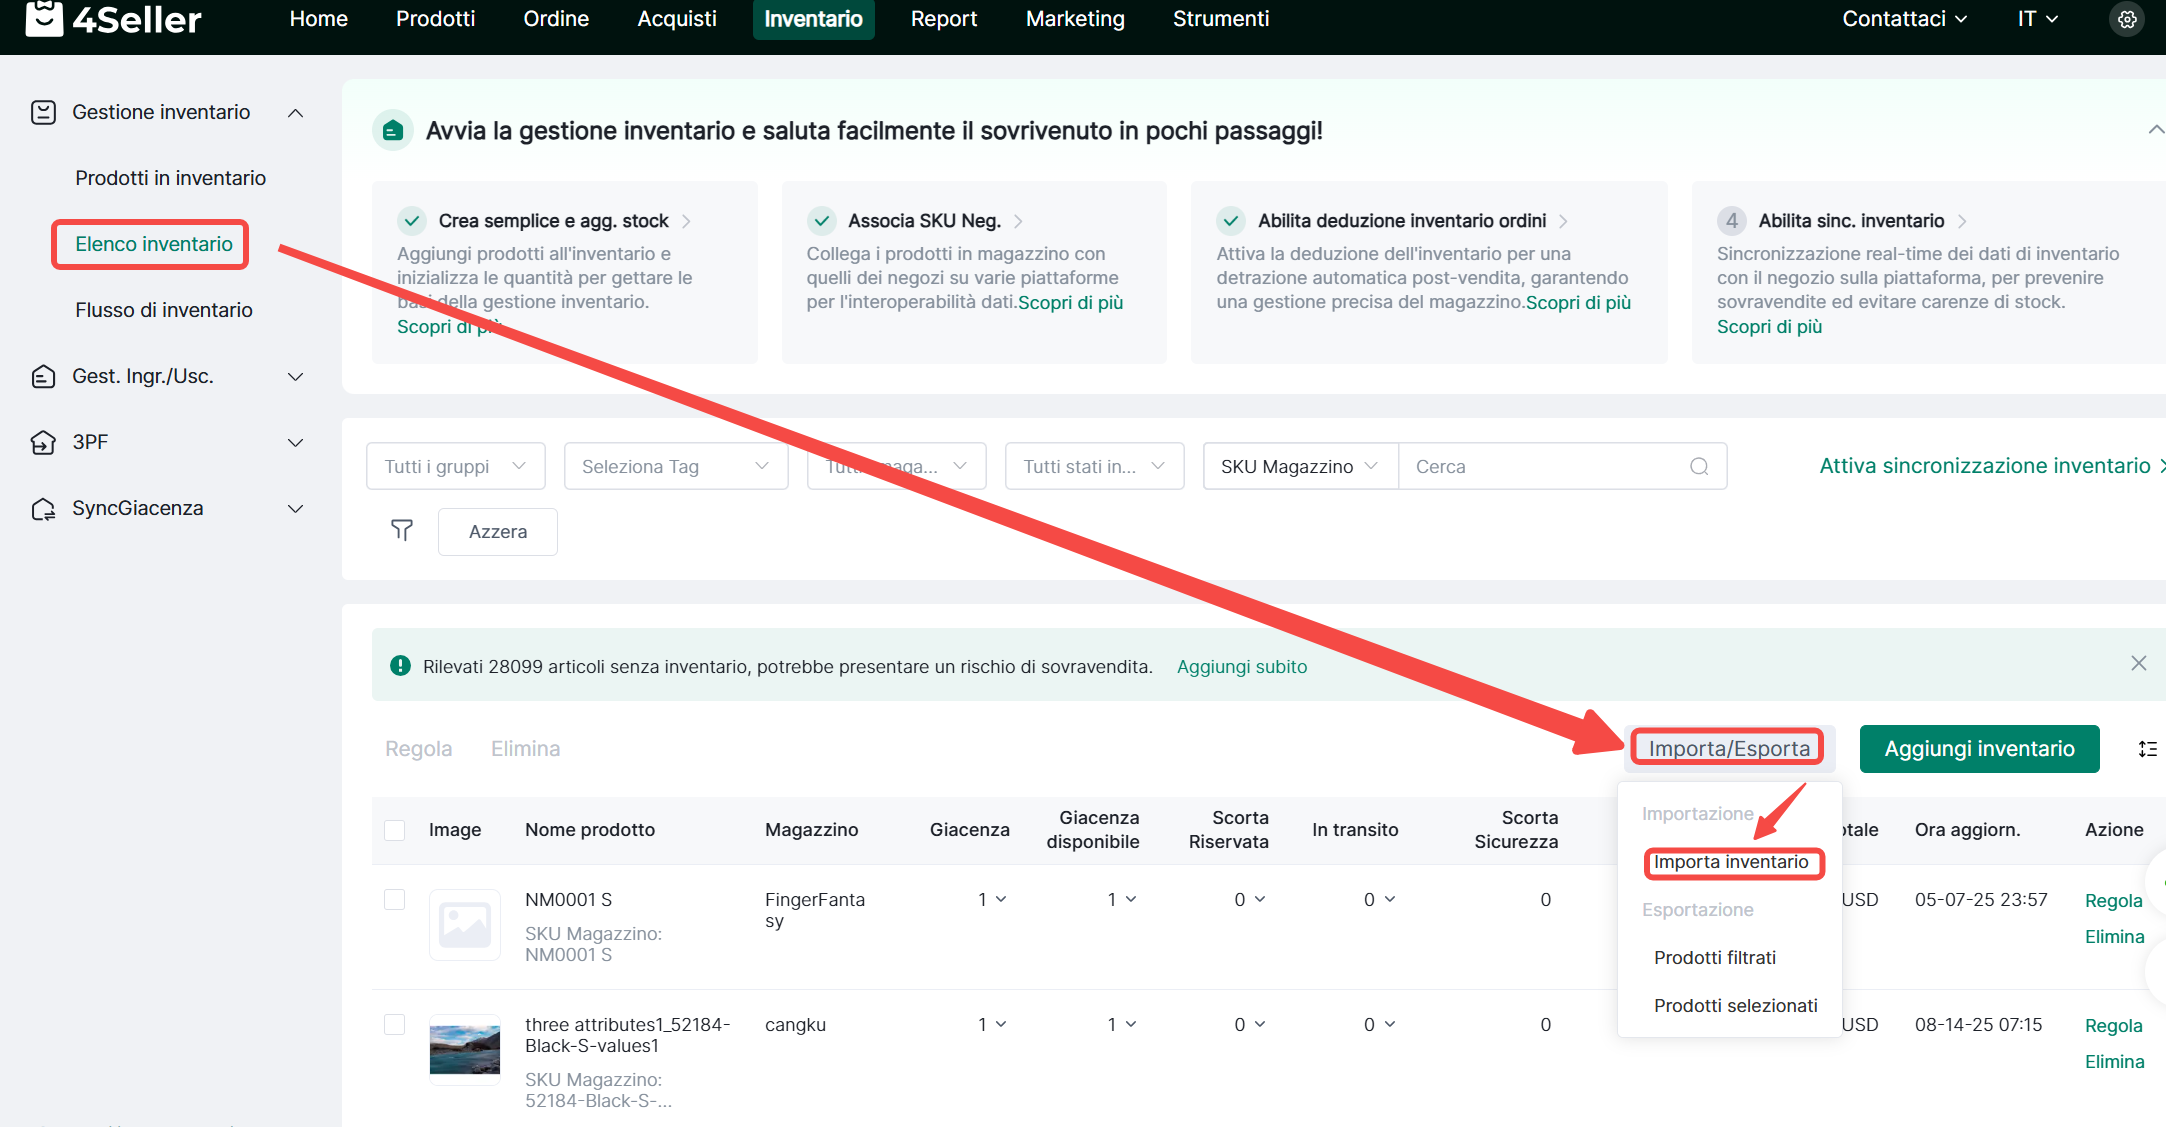Toggle the select-all checkbox in table header
This screenshot has height=1127, width=2166.
coord(395,830)
